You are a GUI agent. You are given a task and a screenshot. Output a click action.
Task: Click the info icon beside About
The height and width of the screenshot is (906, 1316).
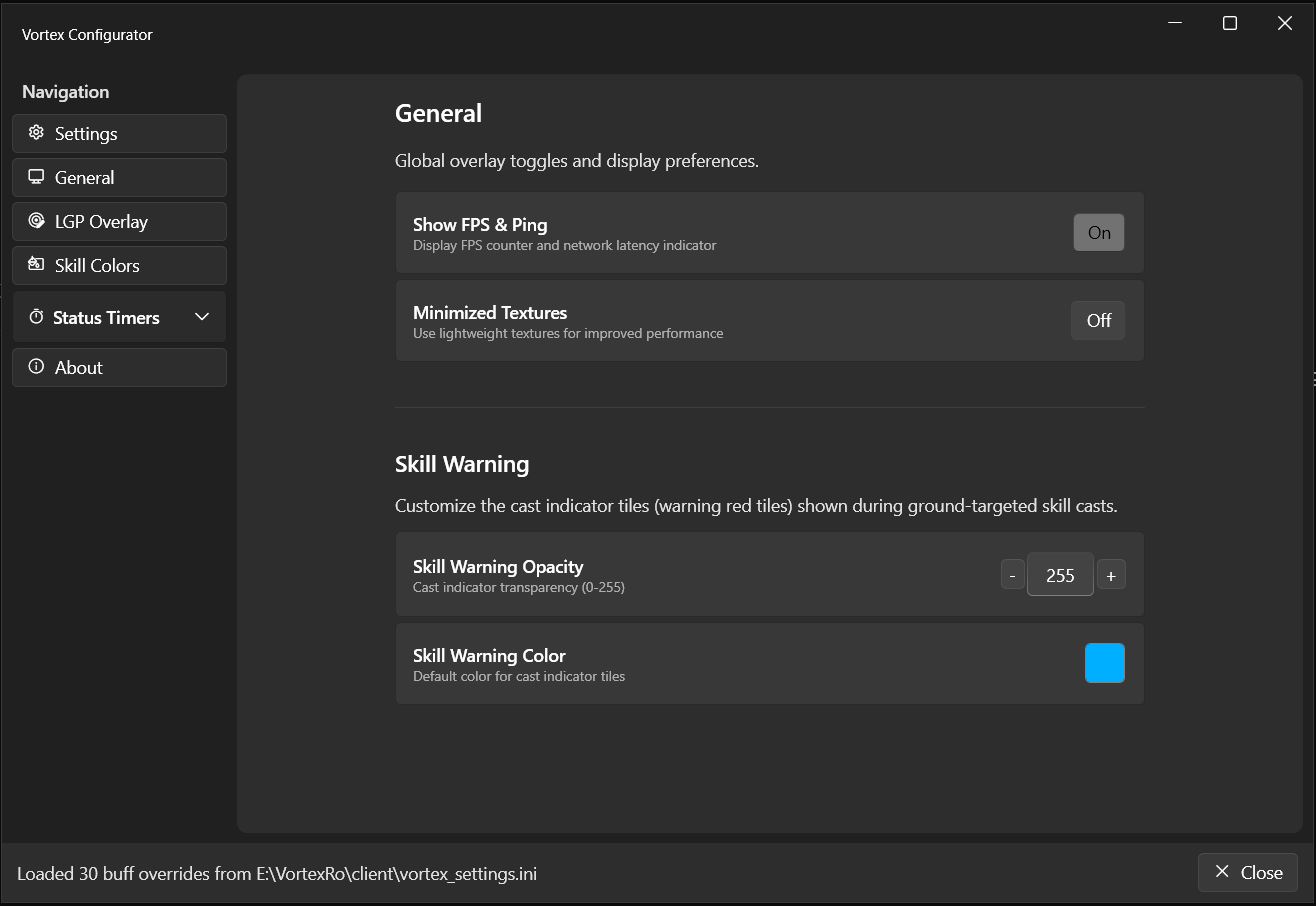coord(36,367)
